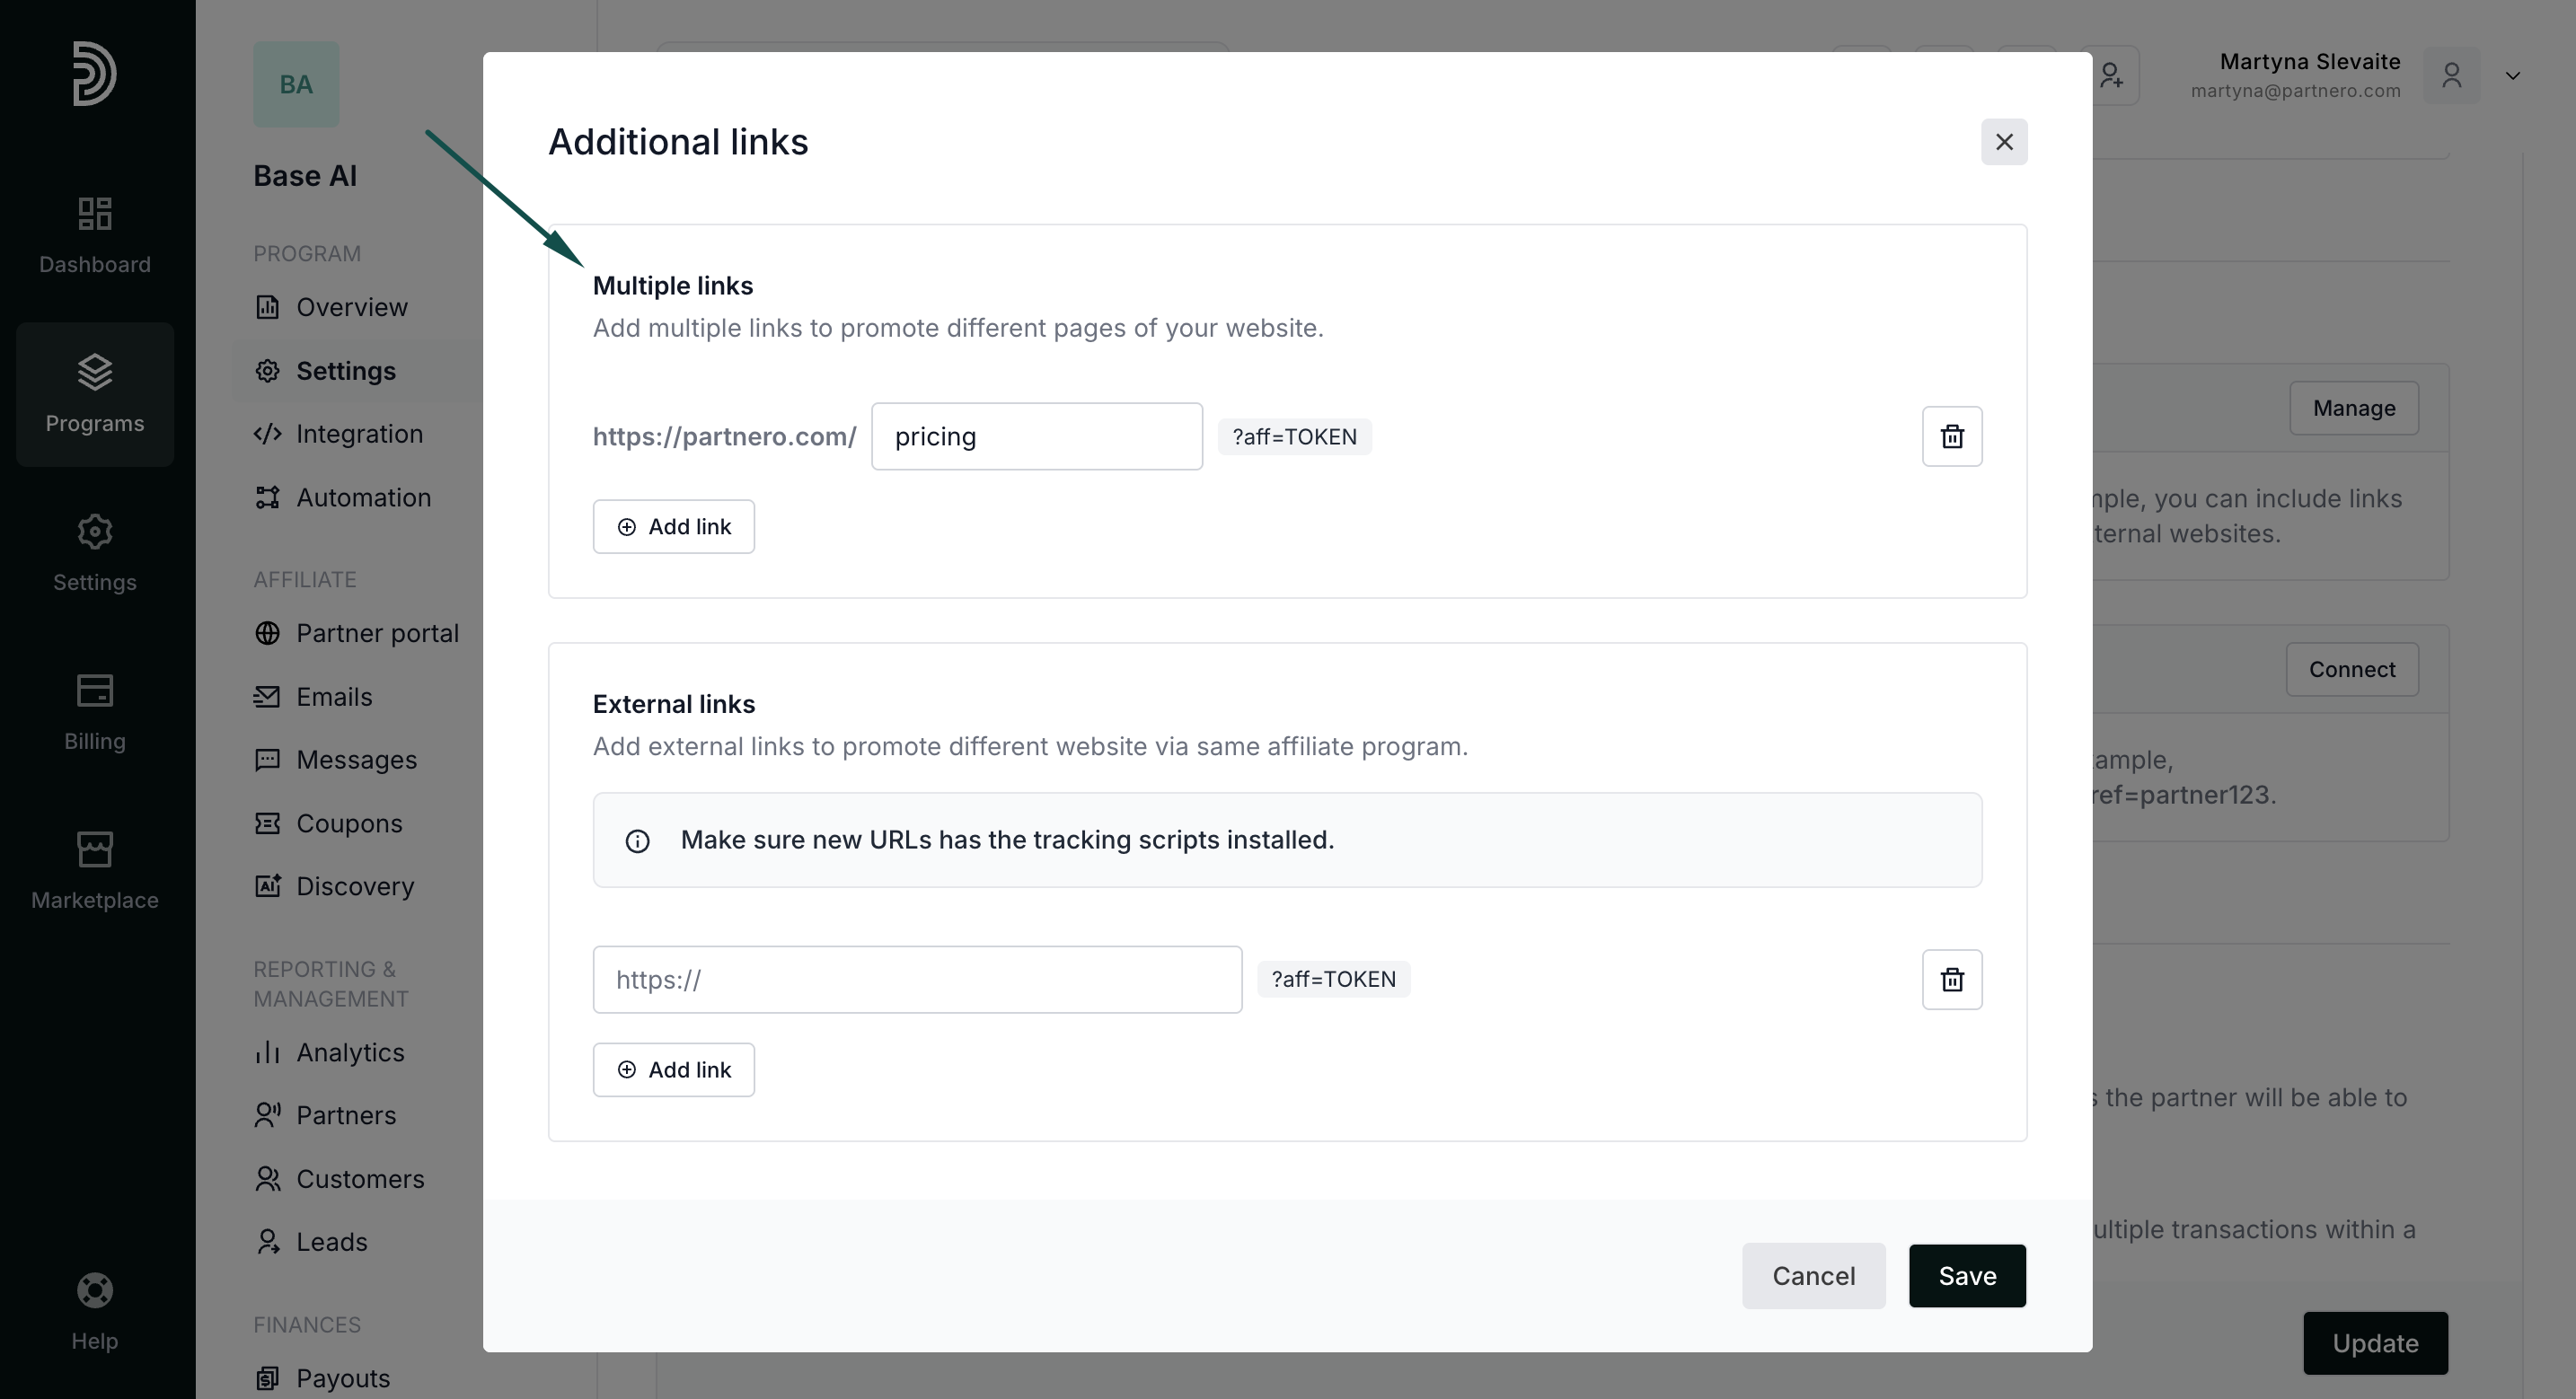
Task: Click the pricing path input field
Action: [1036, 436]
